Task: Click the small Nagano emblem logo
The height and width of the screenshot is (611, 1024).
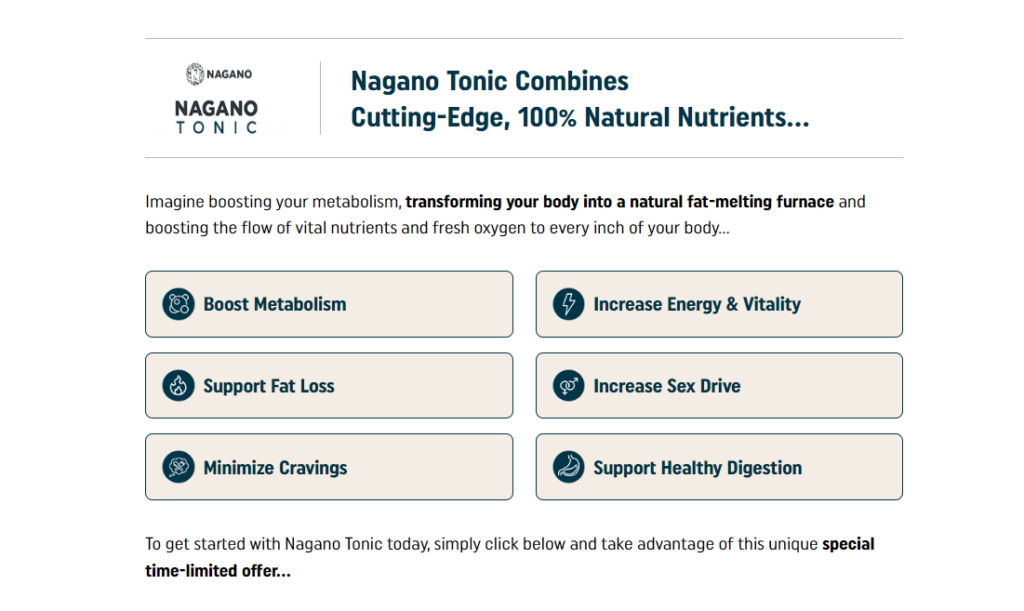Action: [x=219, y=74]
